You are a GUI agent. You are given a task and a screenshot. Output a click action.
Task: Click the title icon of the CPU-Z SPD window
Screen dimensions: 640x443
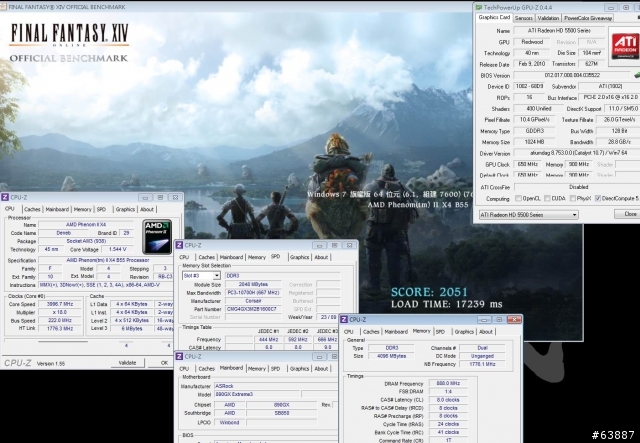pyautogui.click(x=179, y=245)
